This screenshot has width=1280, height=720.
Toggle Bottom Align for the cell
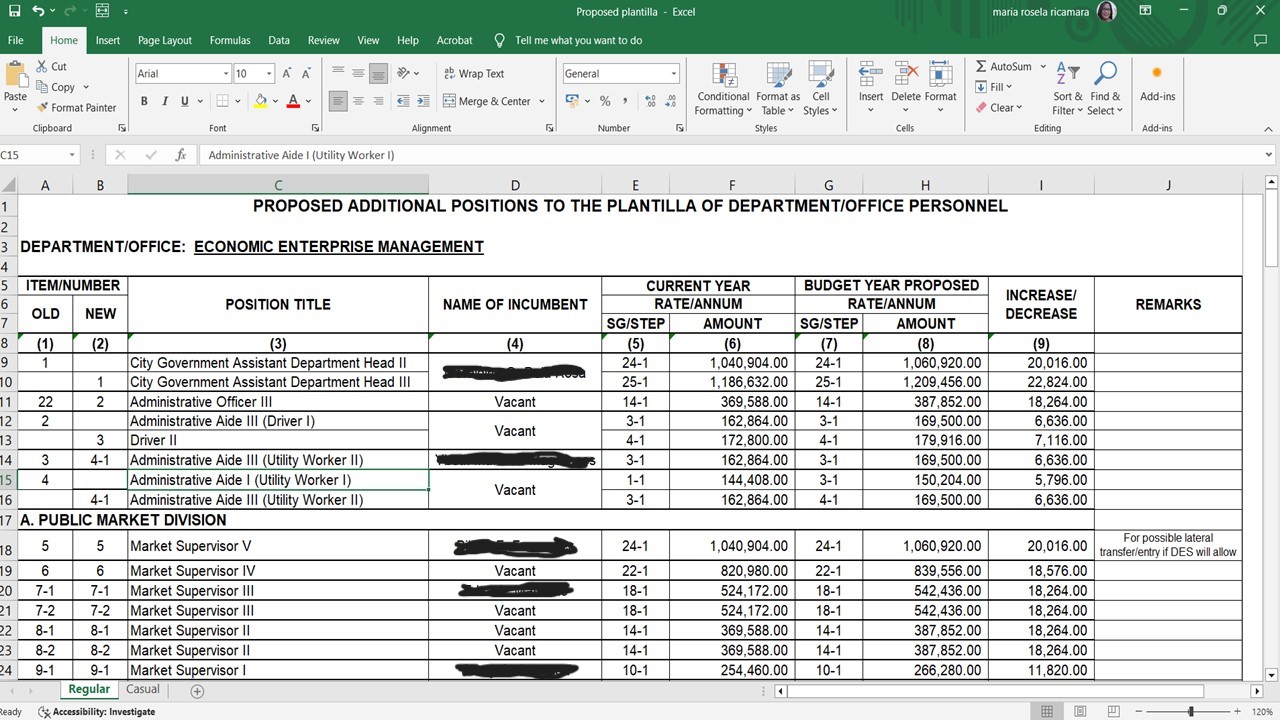tap(378, 74)
